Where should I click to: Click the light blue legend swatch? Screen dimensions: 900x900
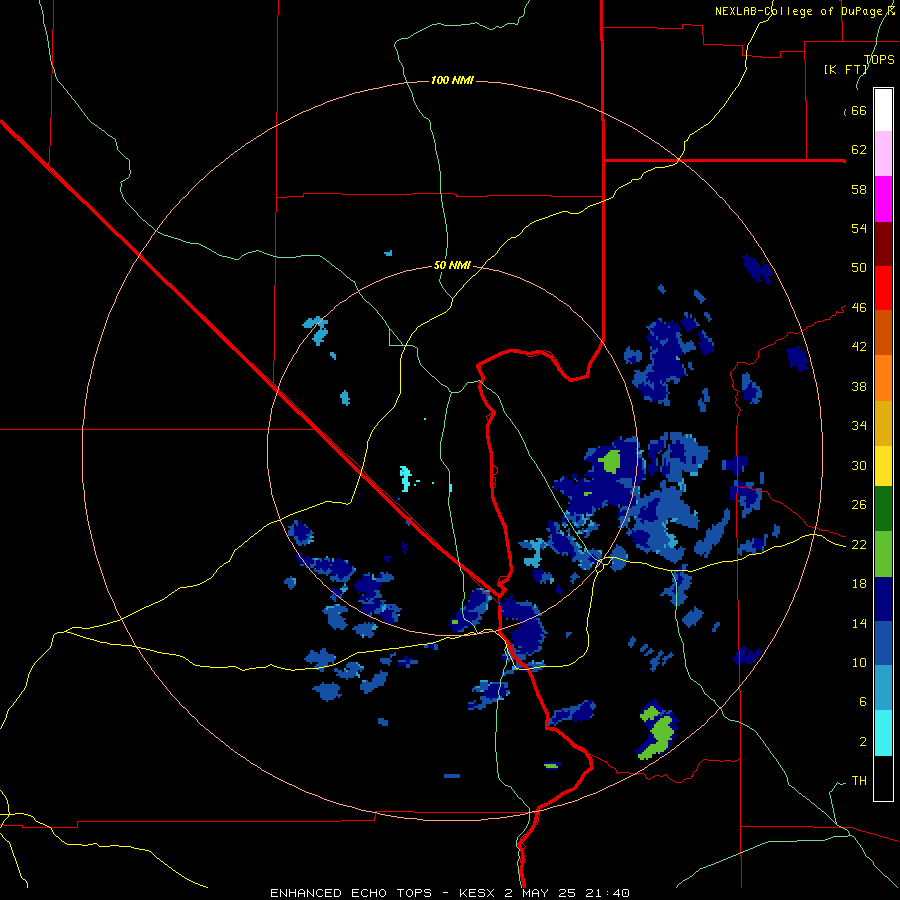[x=883, y=688]
